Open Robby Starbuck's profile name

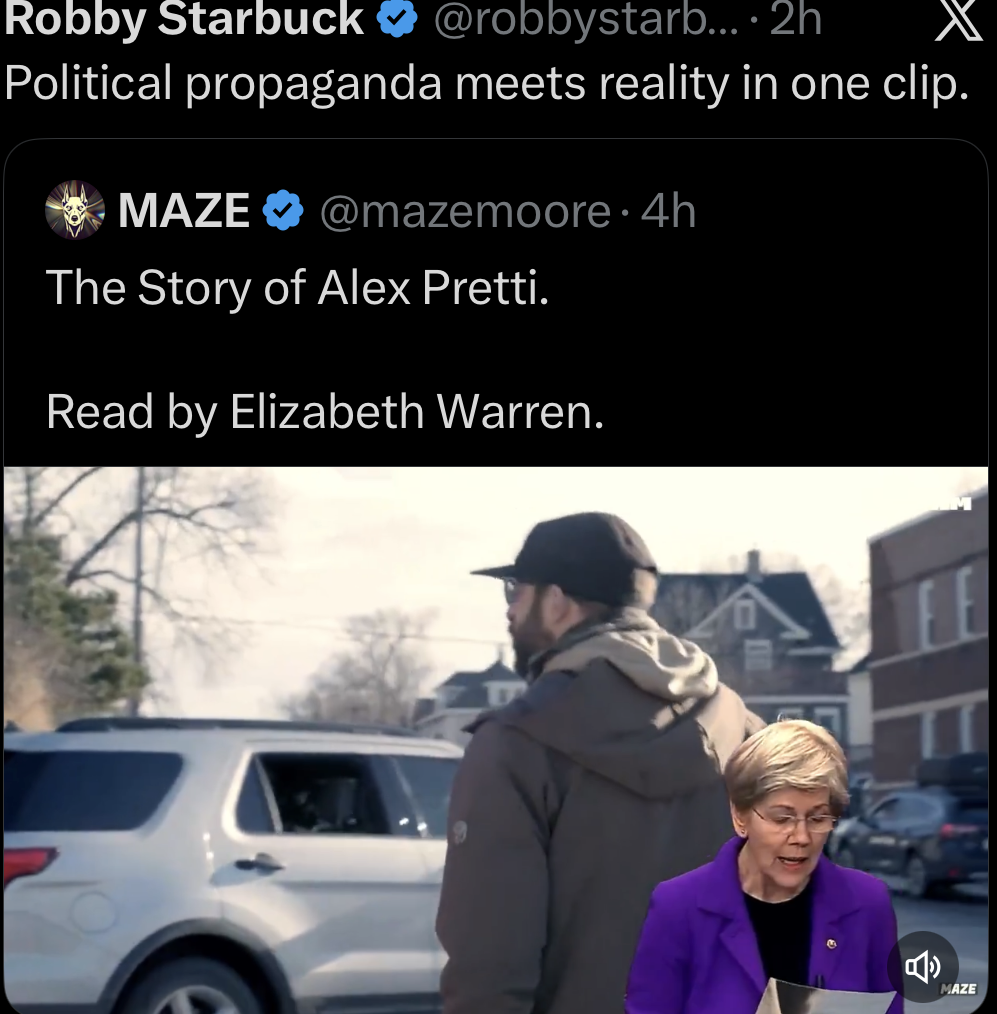(x=184, y=19)
